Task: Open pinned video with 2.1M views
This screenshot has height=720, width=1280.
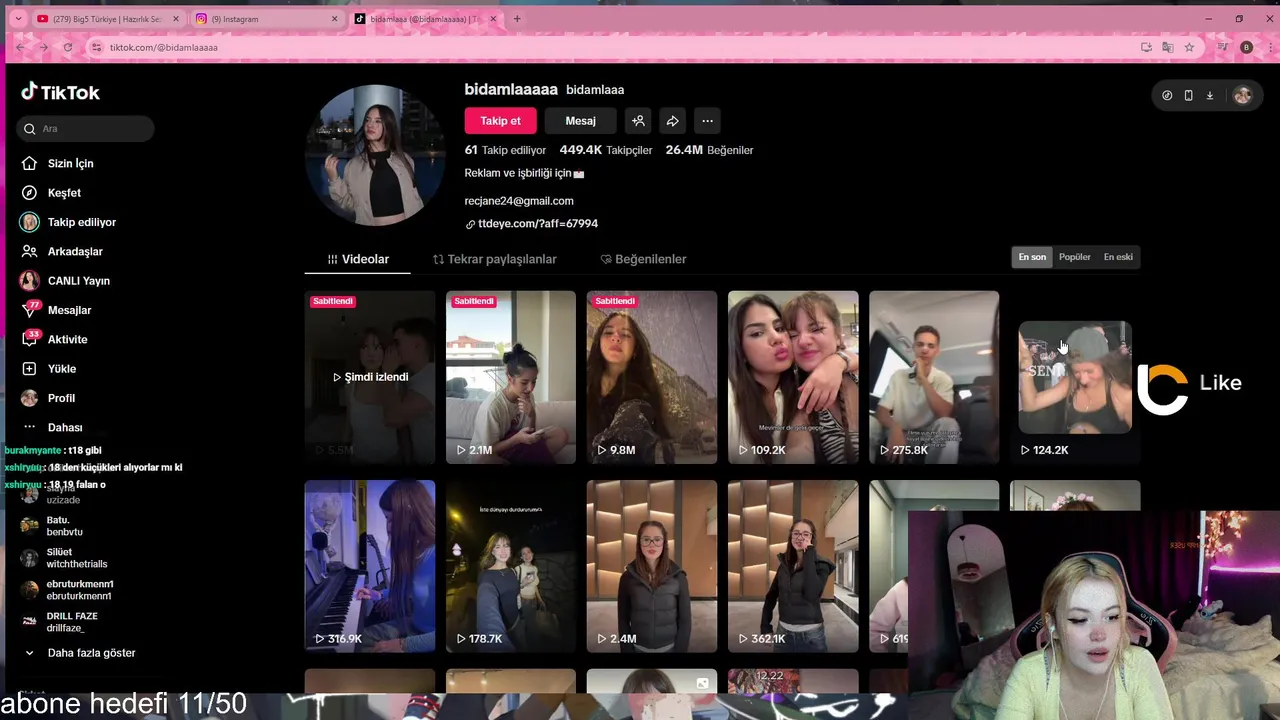Action: [x=511, y=377]
